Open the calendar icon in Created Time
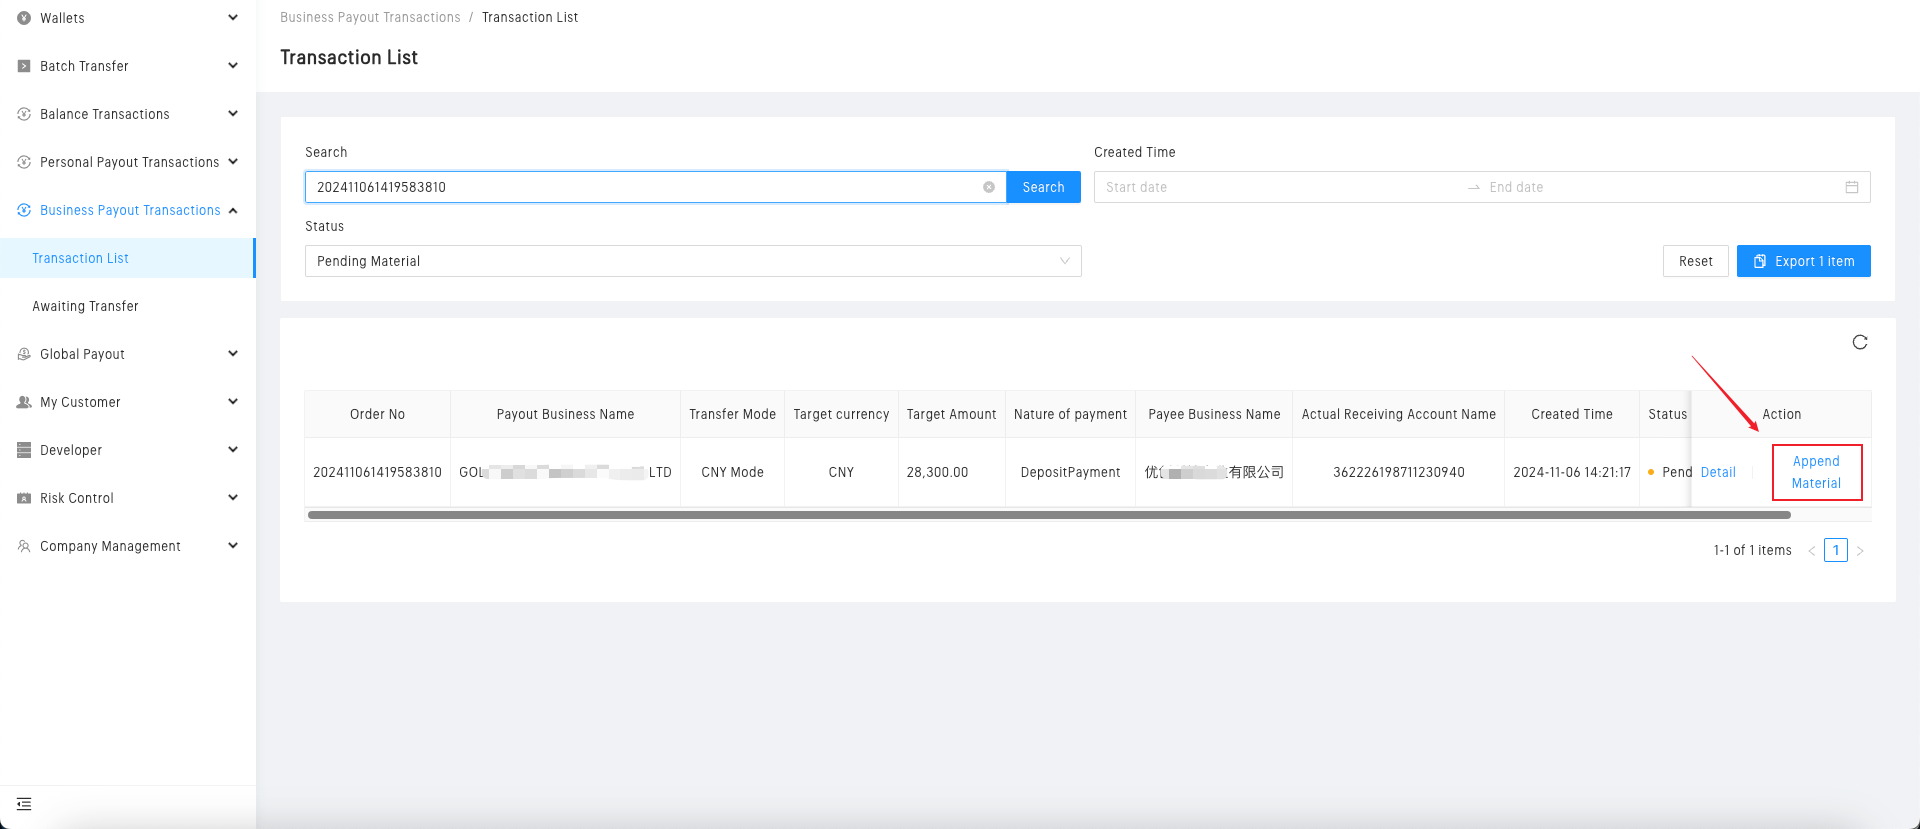This screenshot has width=1920, height=829. tap(1852, 187)
